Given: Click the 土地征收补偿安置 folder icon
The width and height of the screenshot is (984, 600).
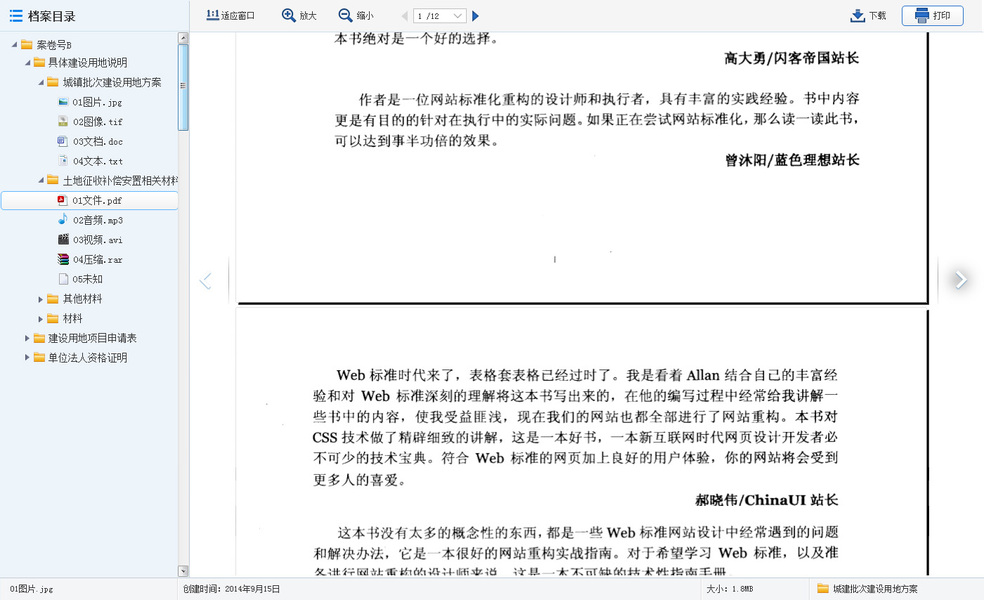Looking at the screenshot, I should 53,180.
